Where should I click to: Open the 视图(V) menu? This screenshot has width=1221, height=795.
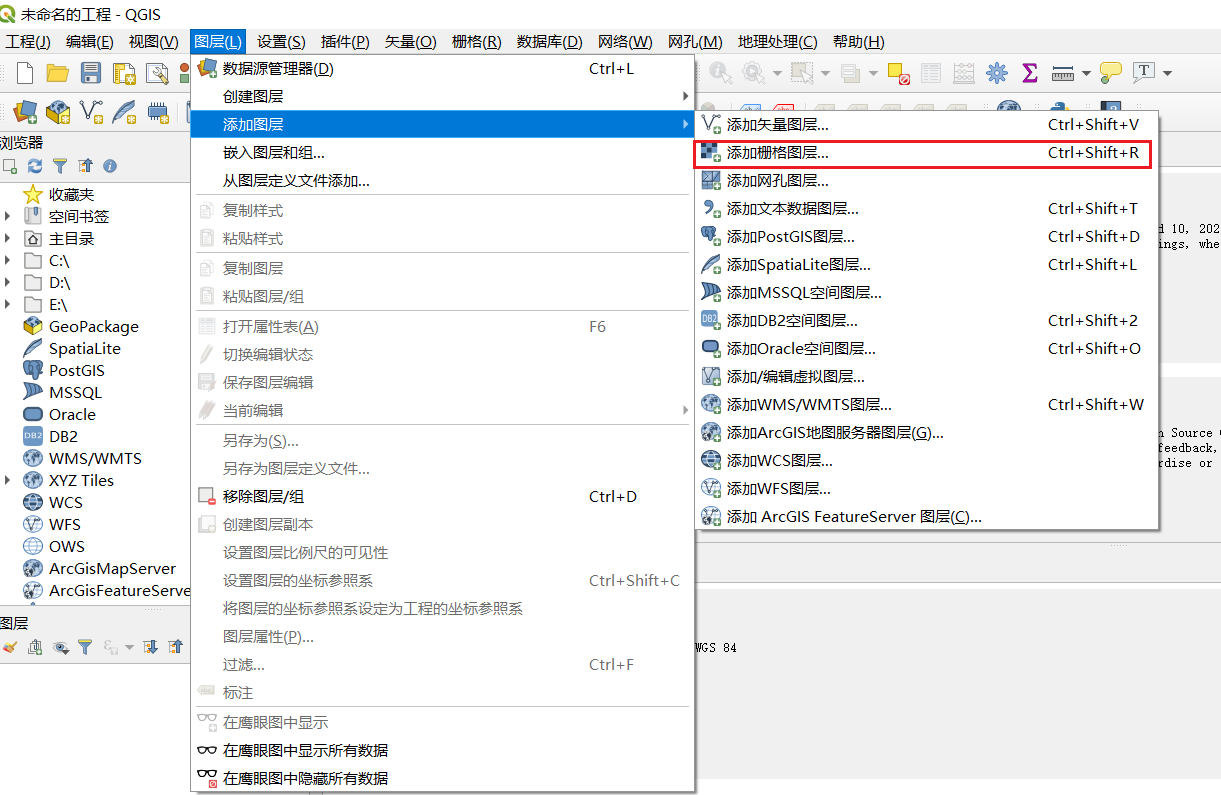click(x=153, y=41)
